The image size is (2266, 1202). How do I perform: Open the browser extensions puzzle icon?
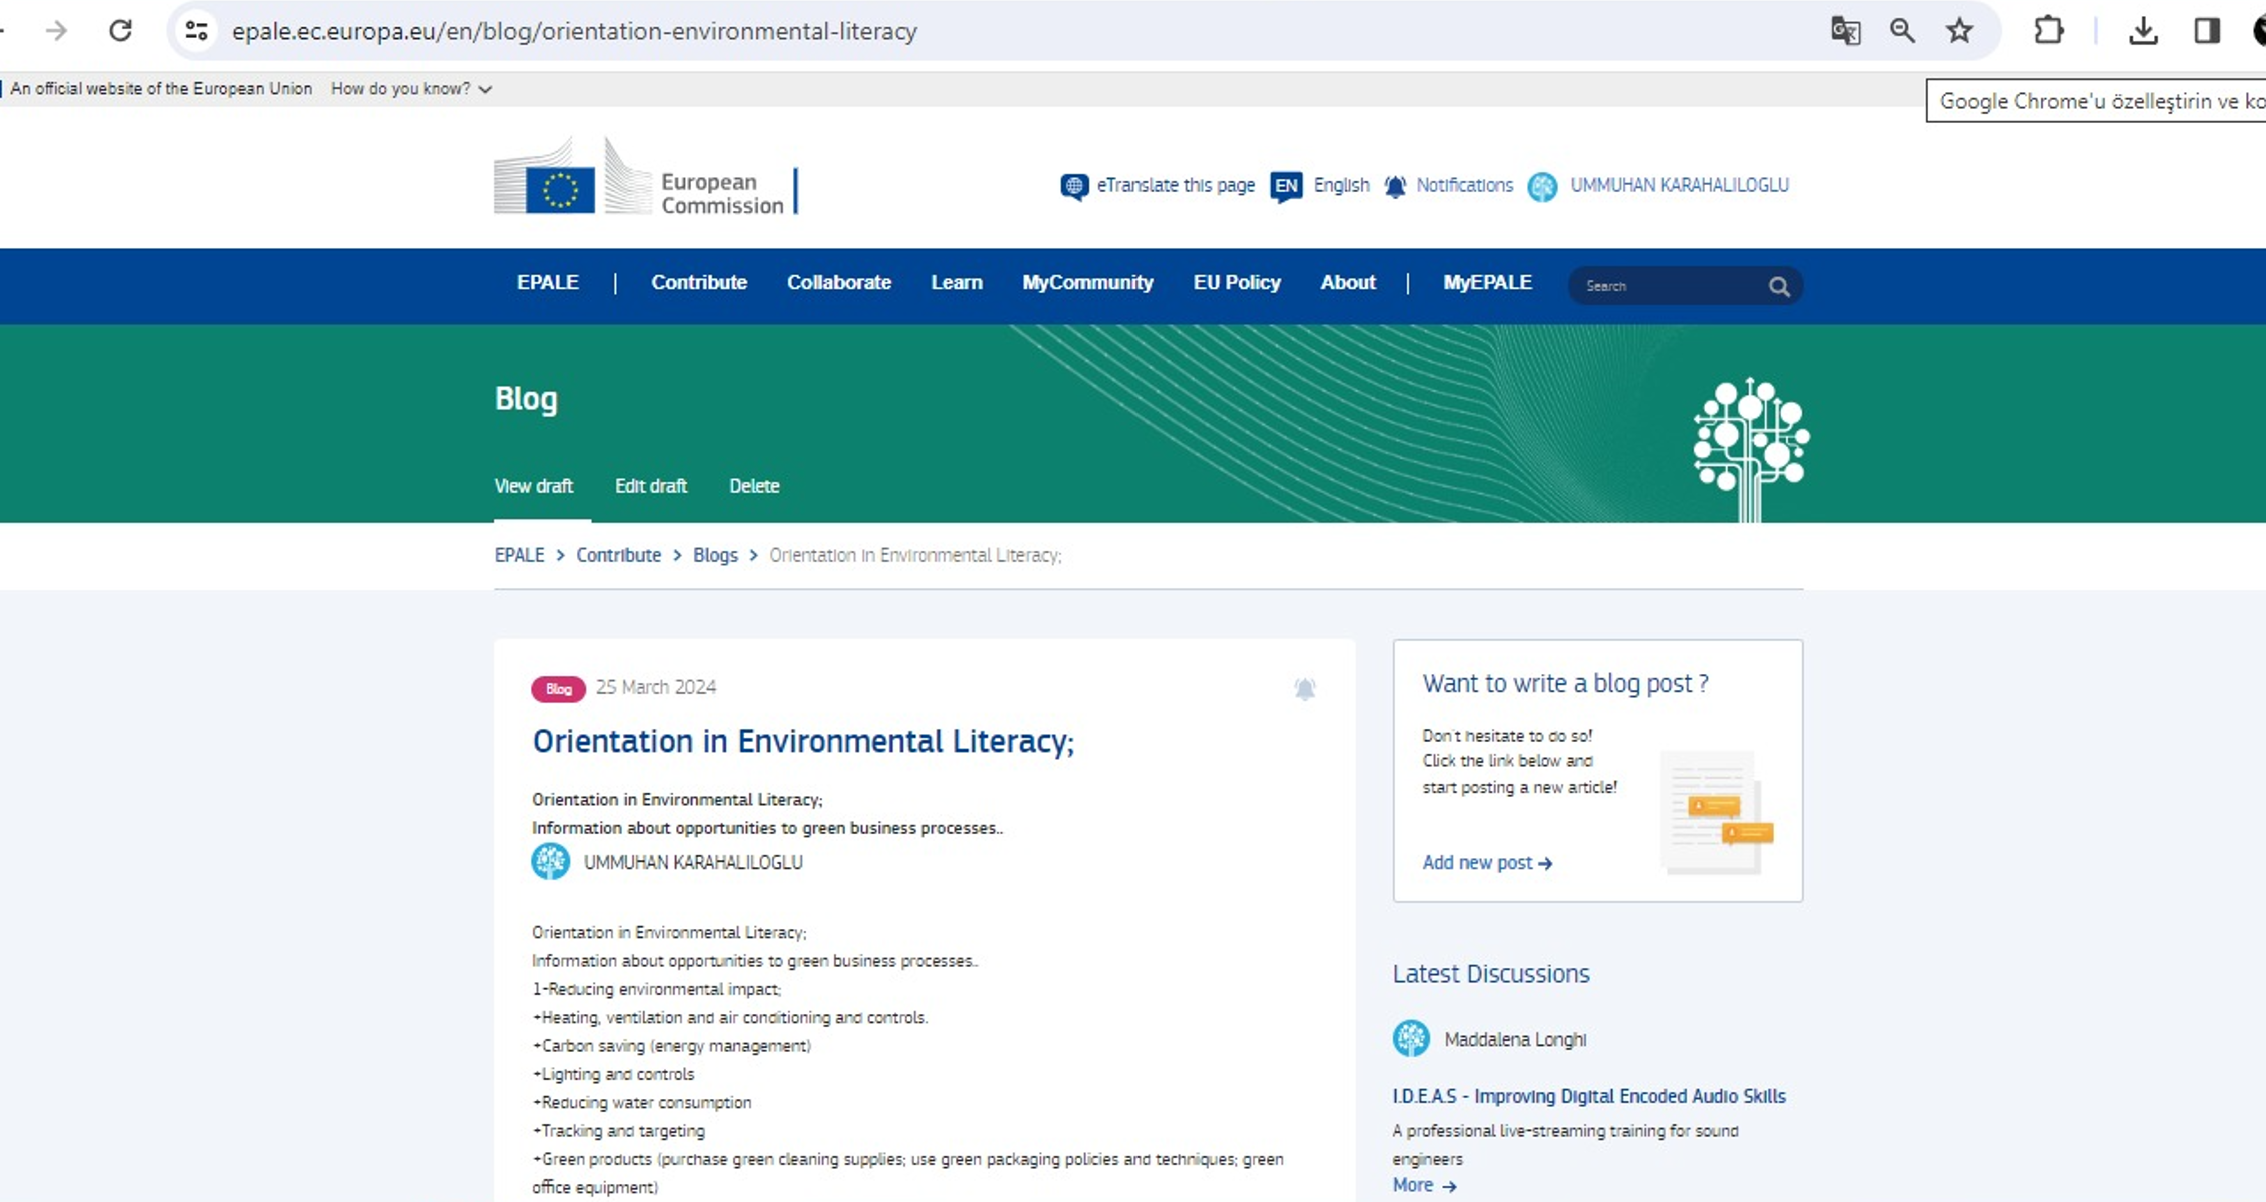pyautogui.click(x=2048, y=31)
